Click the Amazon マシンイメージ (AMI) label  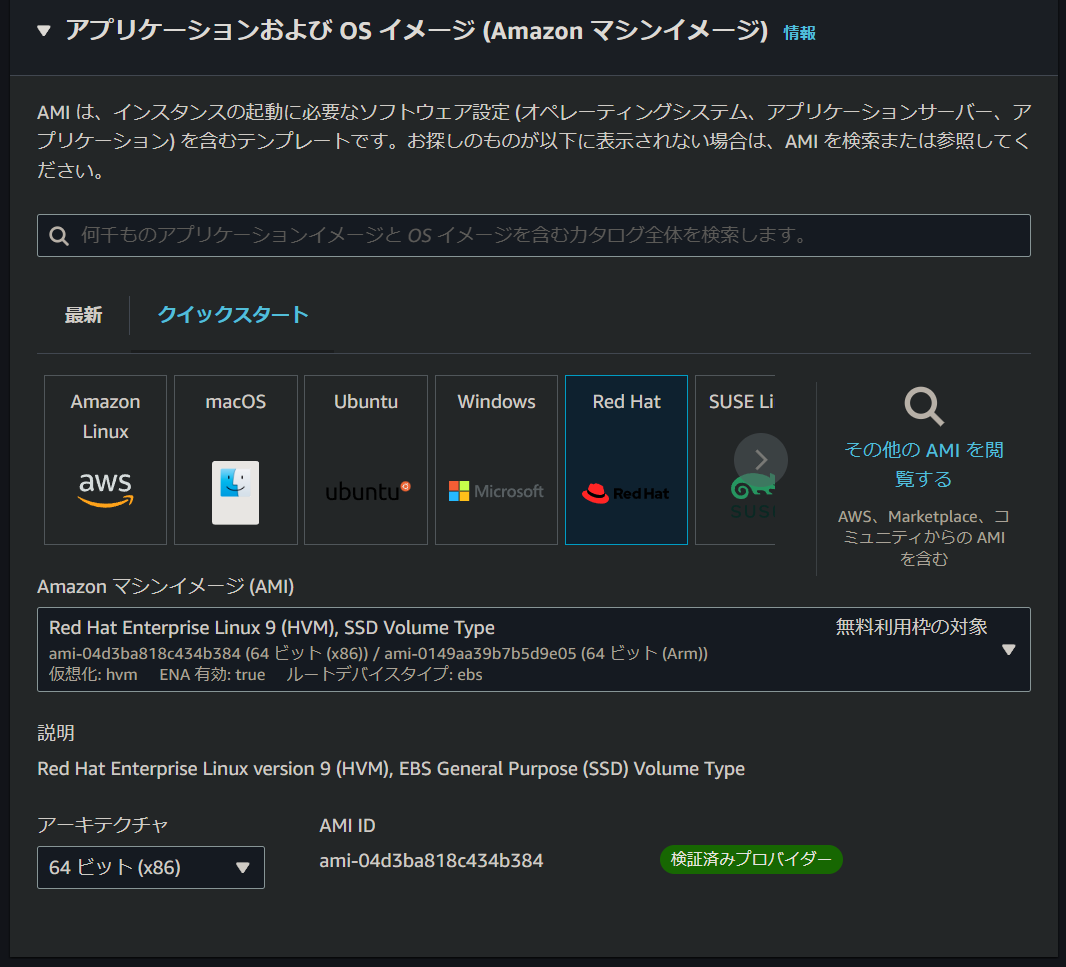(x=165, y=586)
